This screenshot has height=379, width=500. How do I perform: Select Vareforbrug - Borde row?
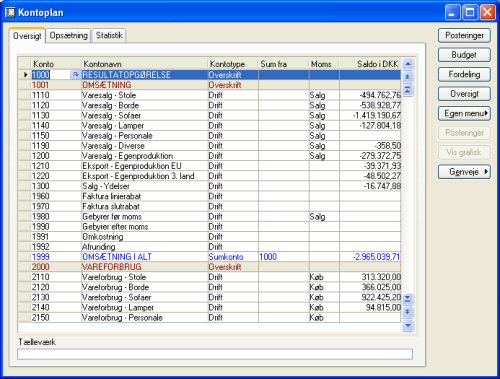tap(210, 287)
